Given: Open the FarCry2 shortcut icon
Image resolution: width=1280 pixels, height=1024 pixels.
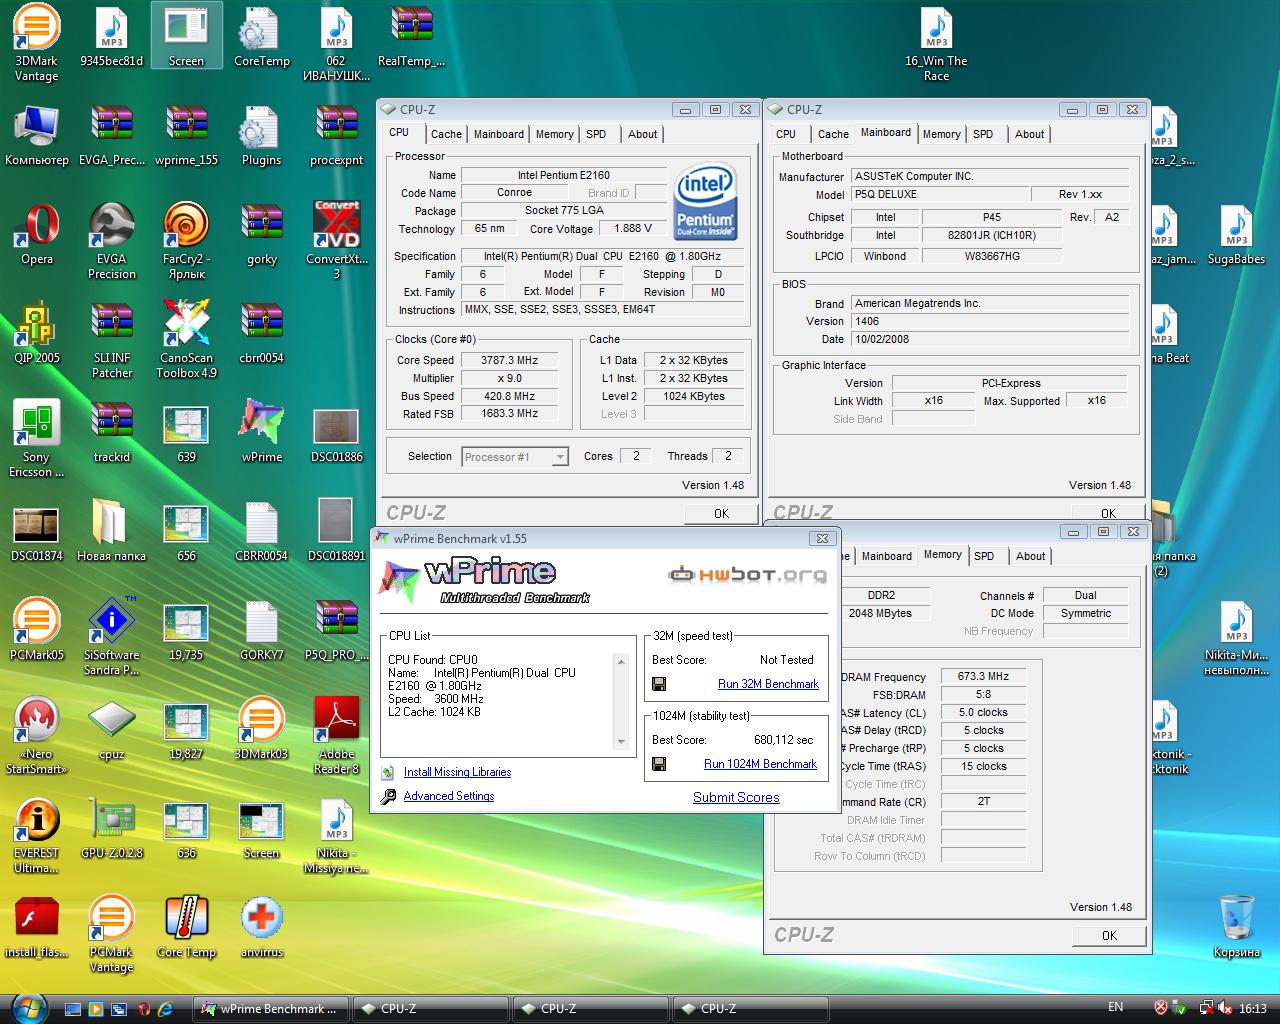Looking at the screenshot, I should point(186,241).
